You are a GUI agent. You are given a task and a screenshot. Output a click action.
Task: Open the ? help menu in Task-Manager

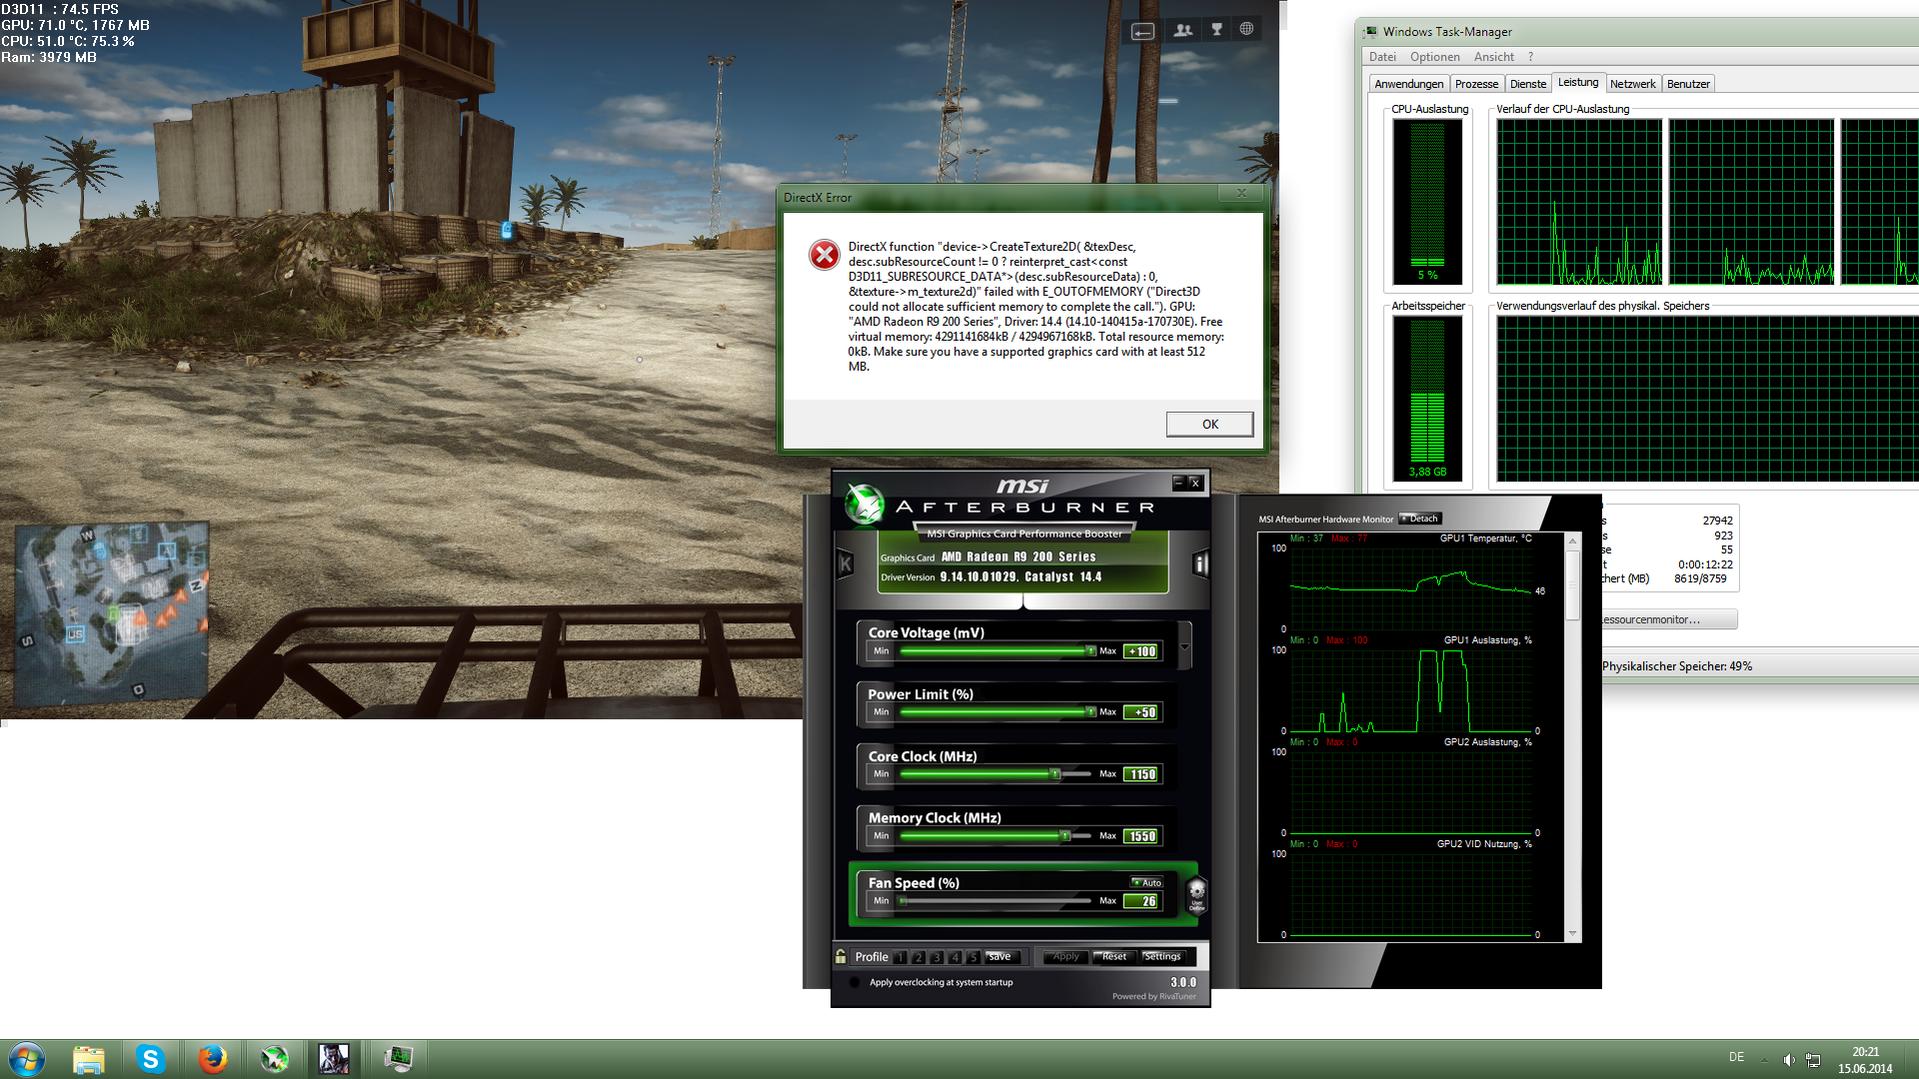[1530, 57]
